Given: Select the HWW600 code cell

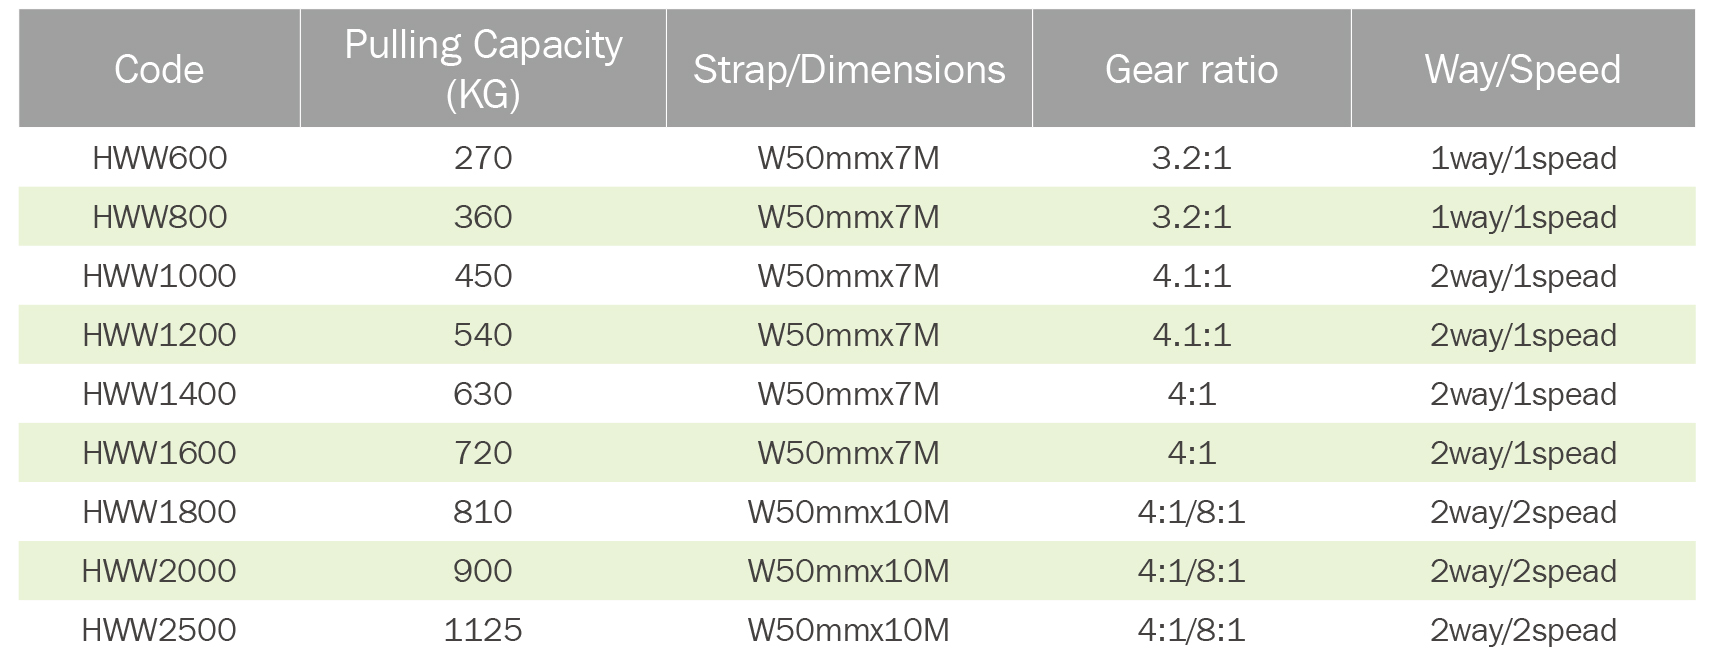Looking at the screenshot, I should coord(159,158).
